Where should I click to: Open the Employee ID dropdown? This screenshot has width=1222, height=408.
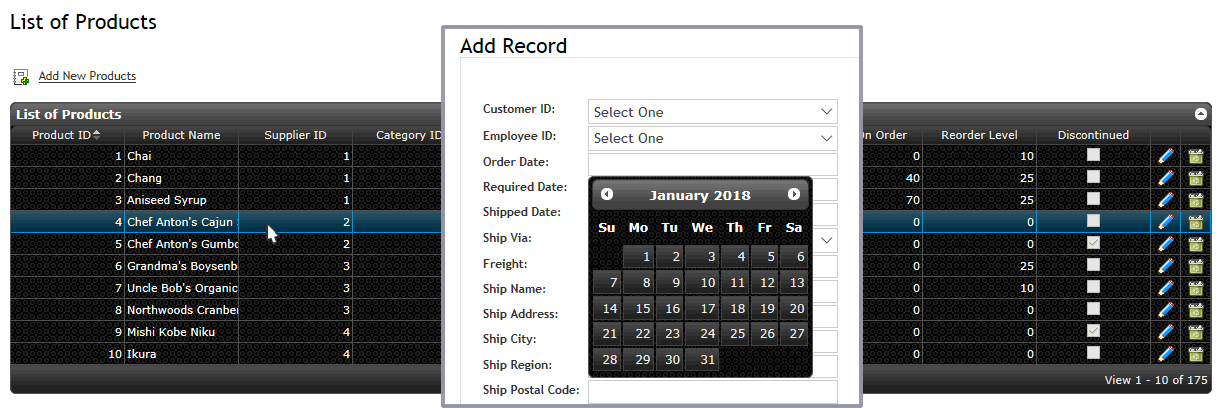[712, 138]
